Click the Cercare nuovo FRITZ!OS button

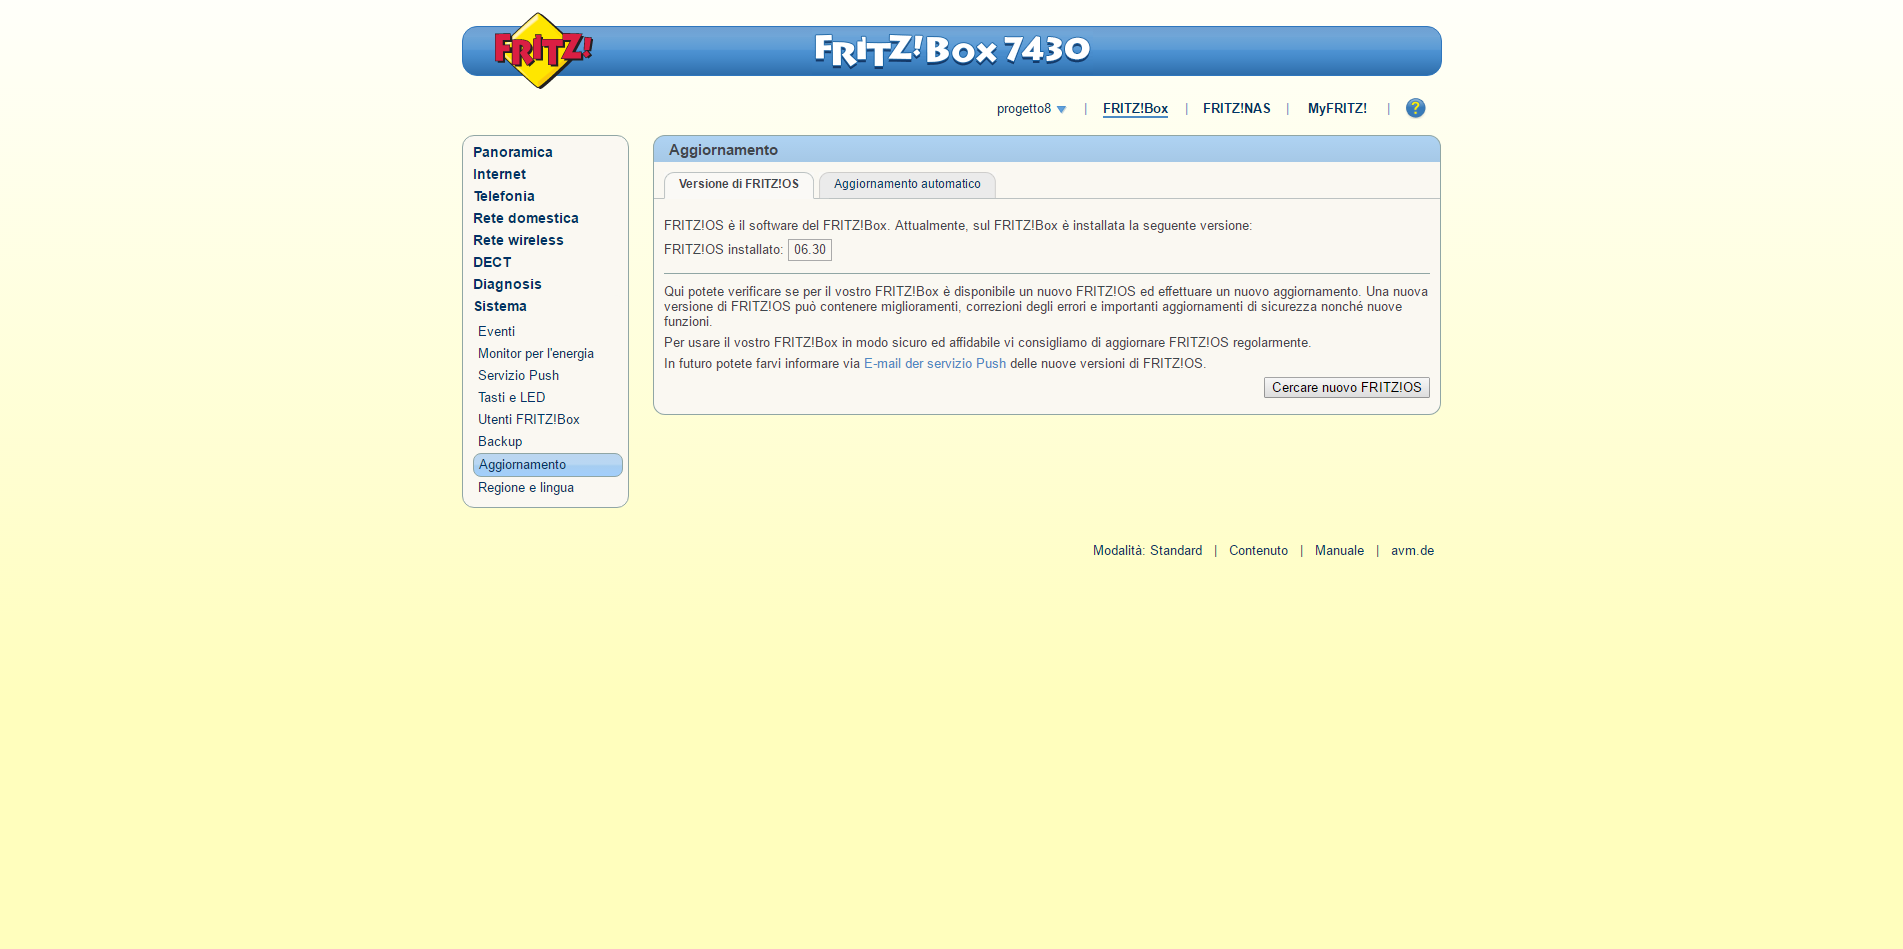(x=1347, y=387)
